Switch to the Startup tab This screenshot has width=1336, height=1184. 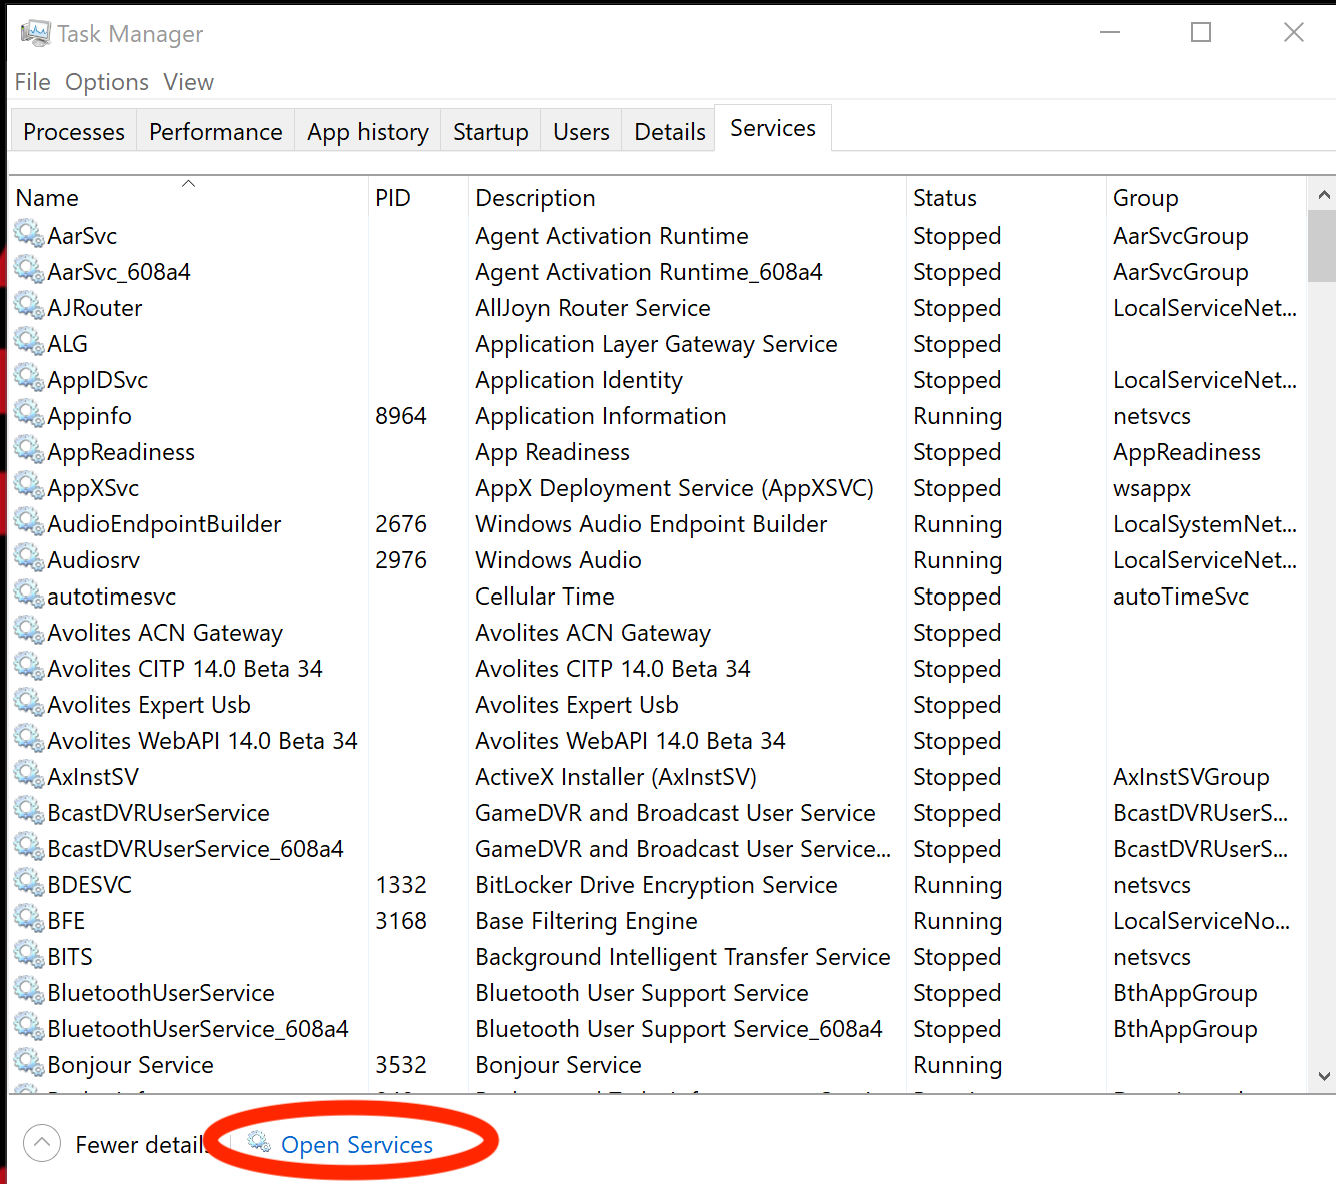coord(491,131)
